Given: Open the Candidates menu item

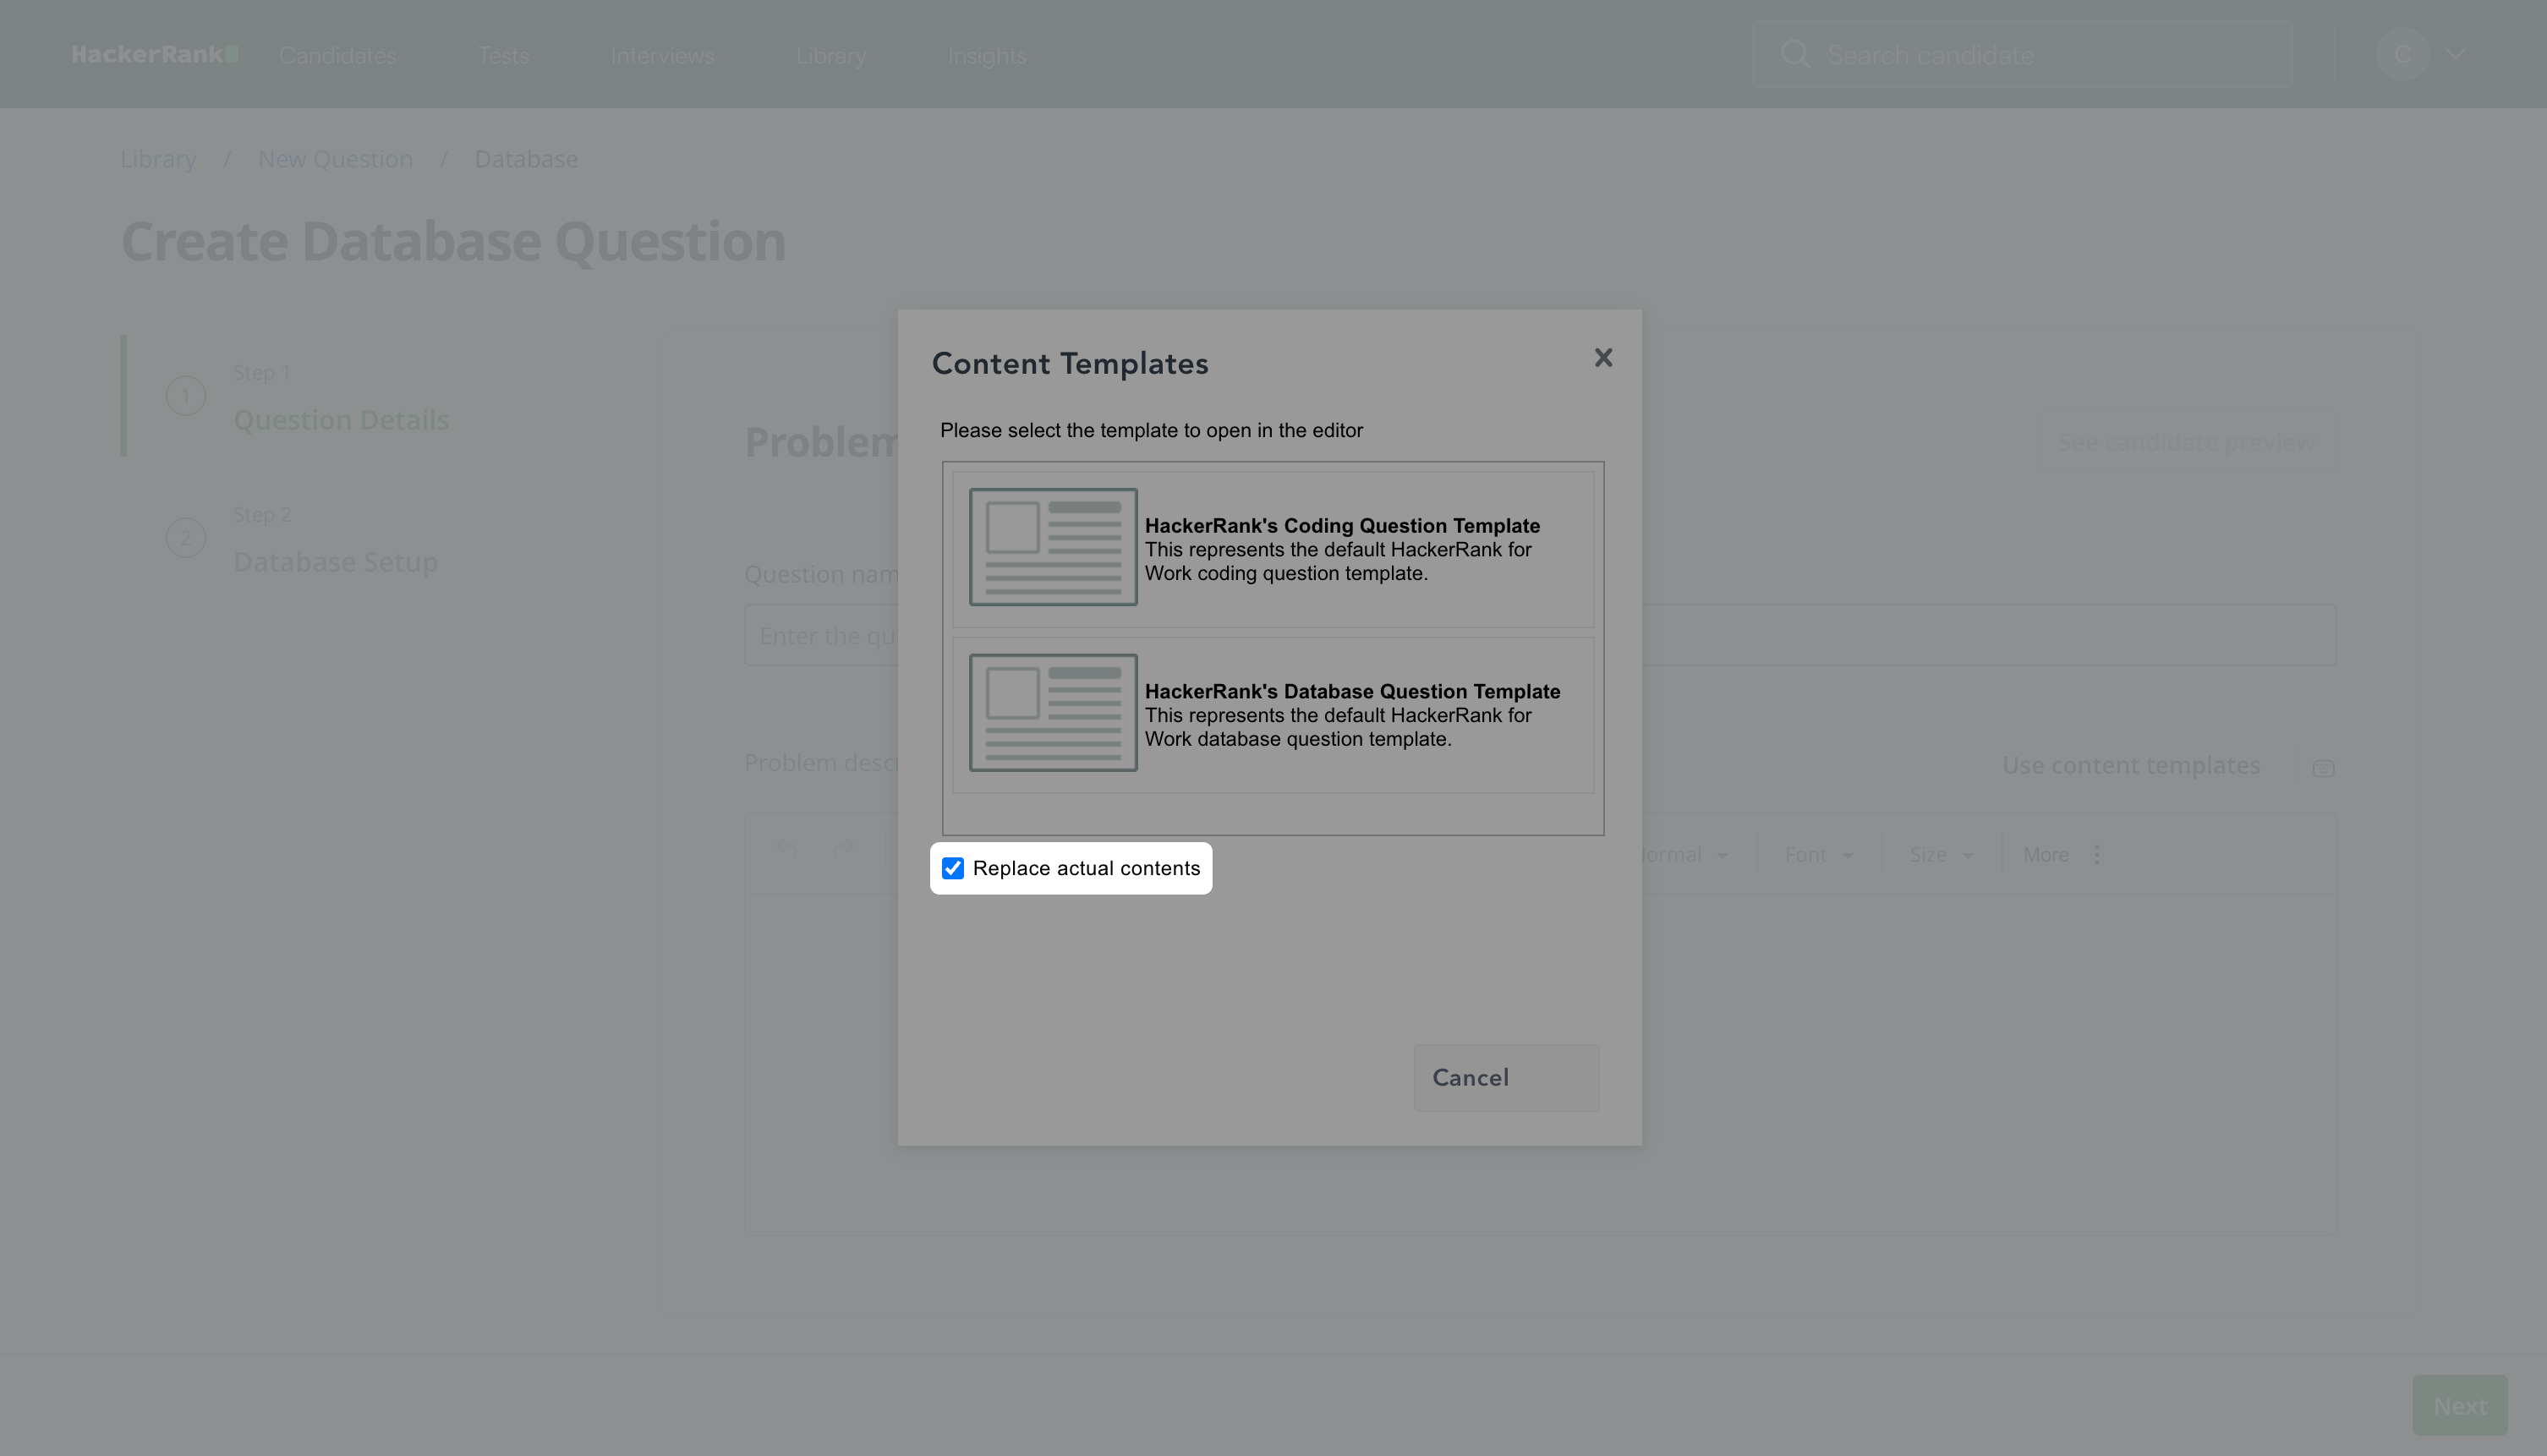Looking at the screenshot, I should tap(337, 56).
